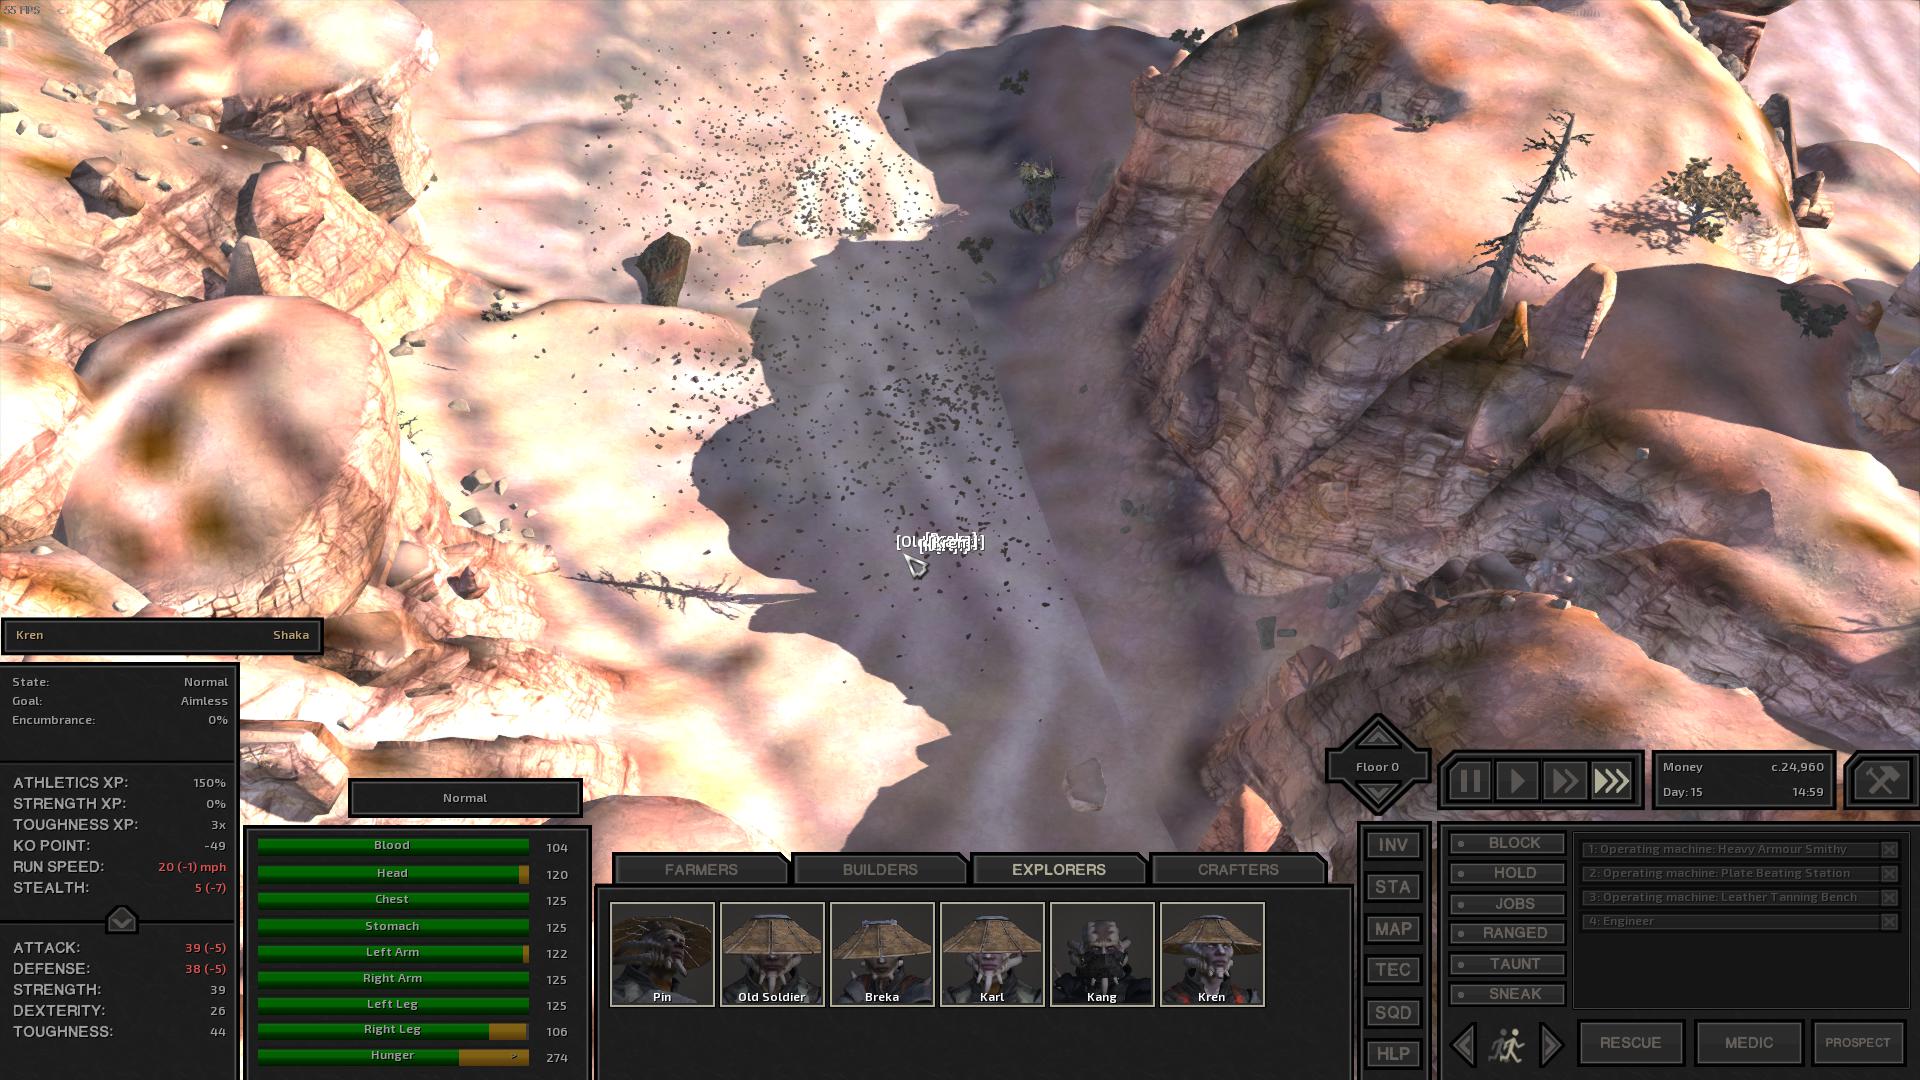The height and width of the screenshot is (1080, 1920).
Task: Toggle the BLOCK stance
Action: pos(1508,844)
